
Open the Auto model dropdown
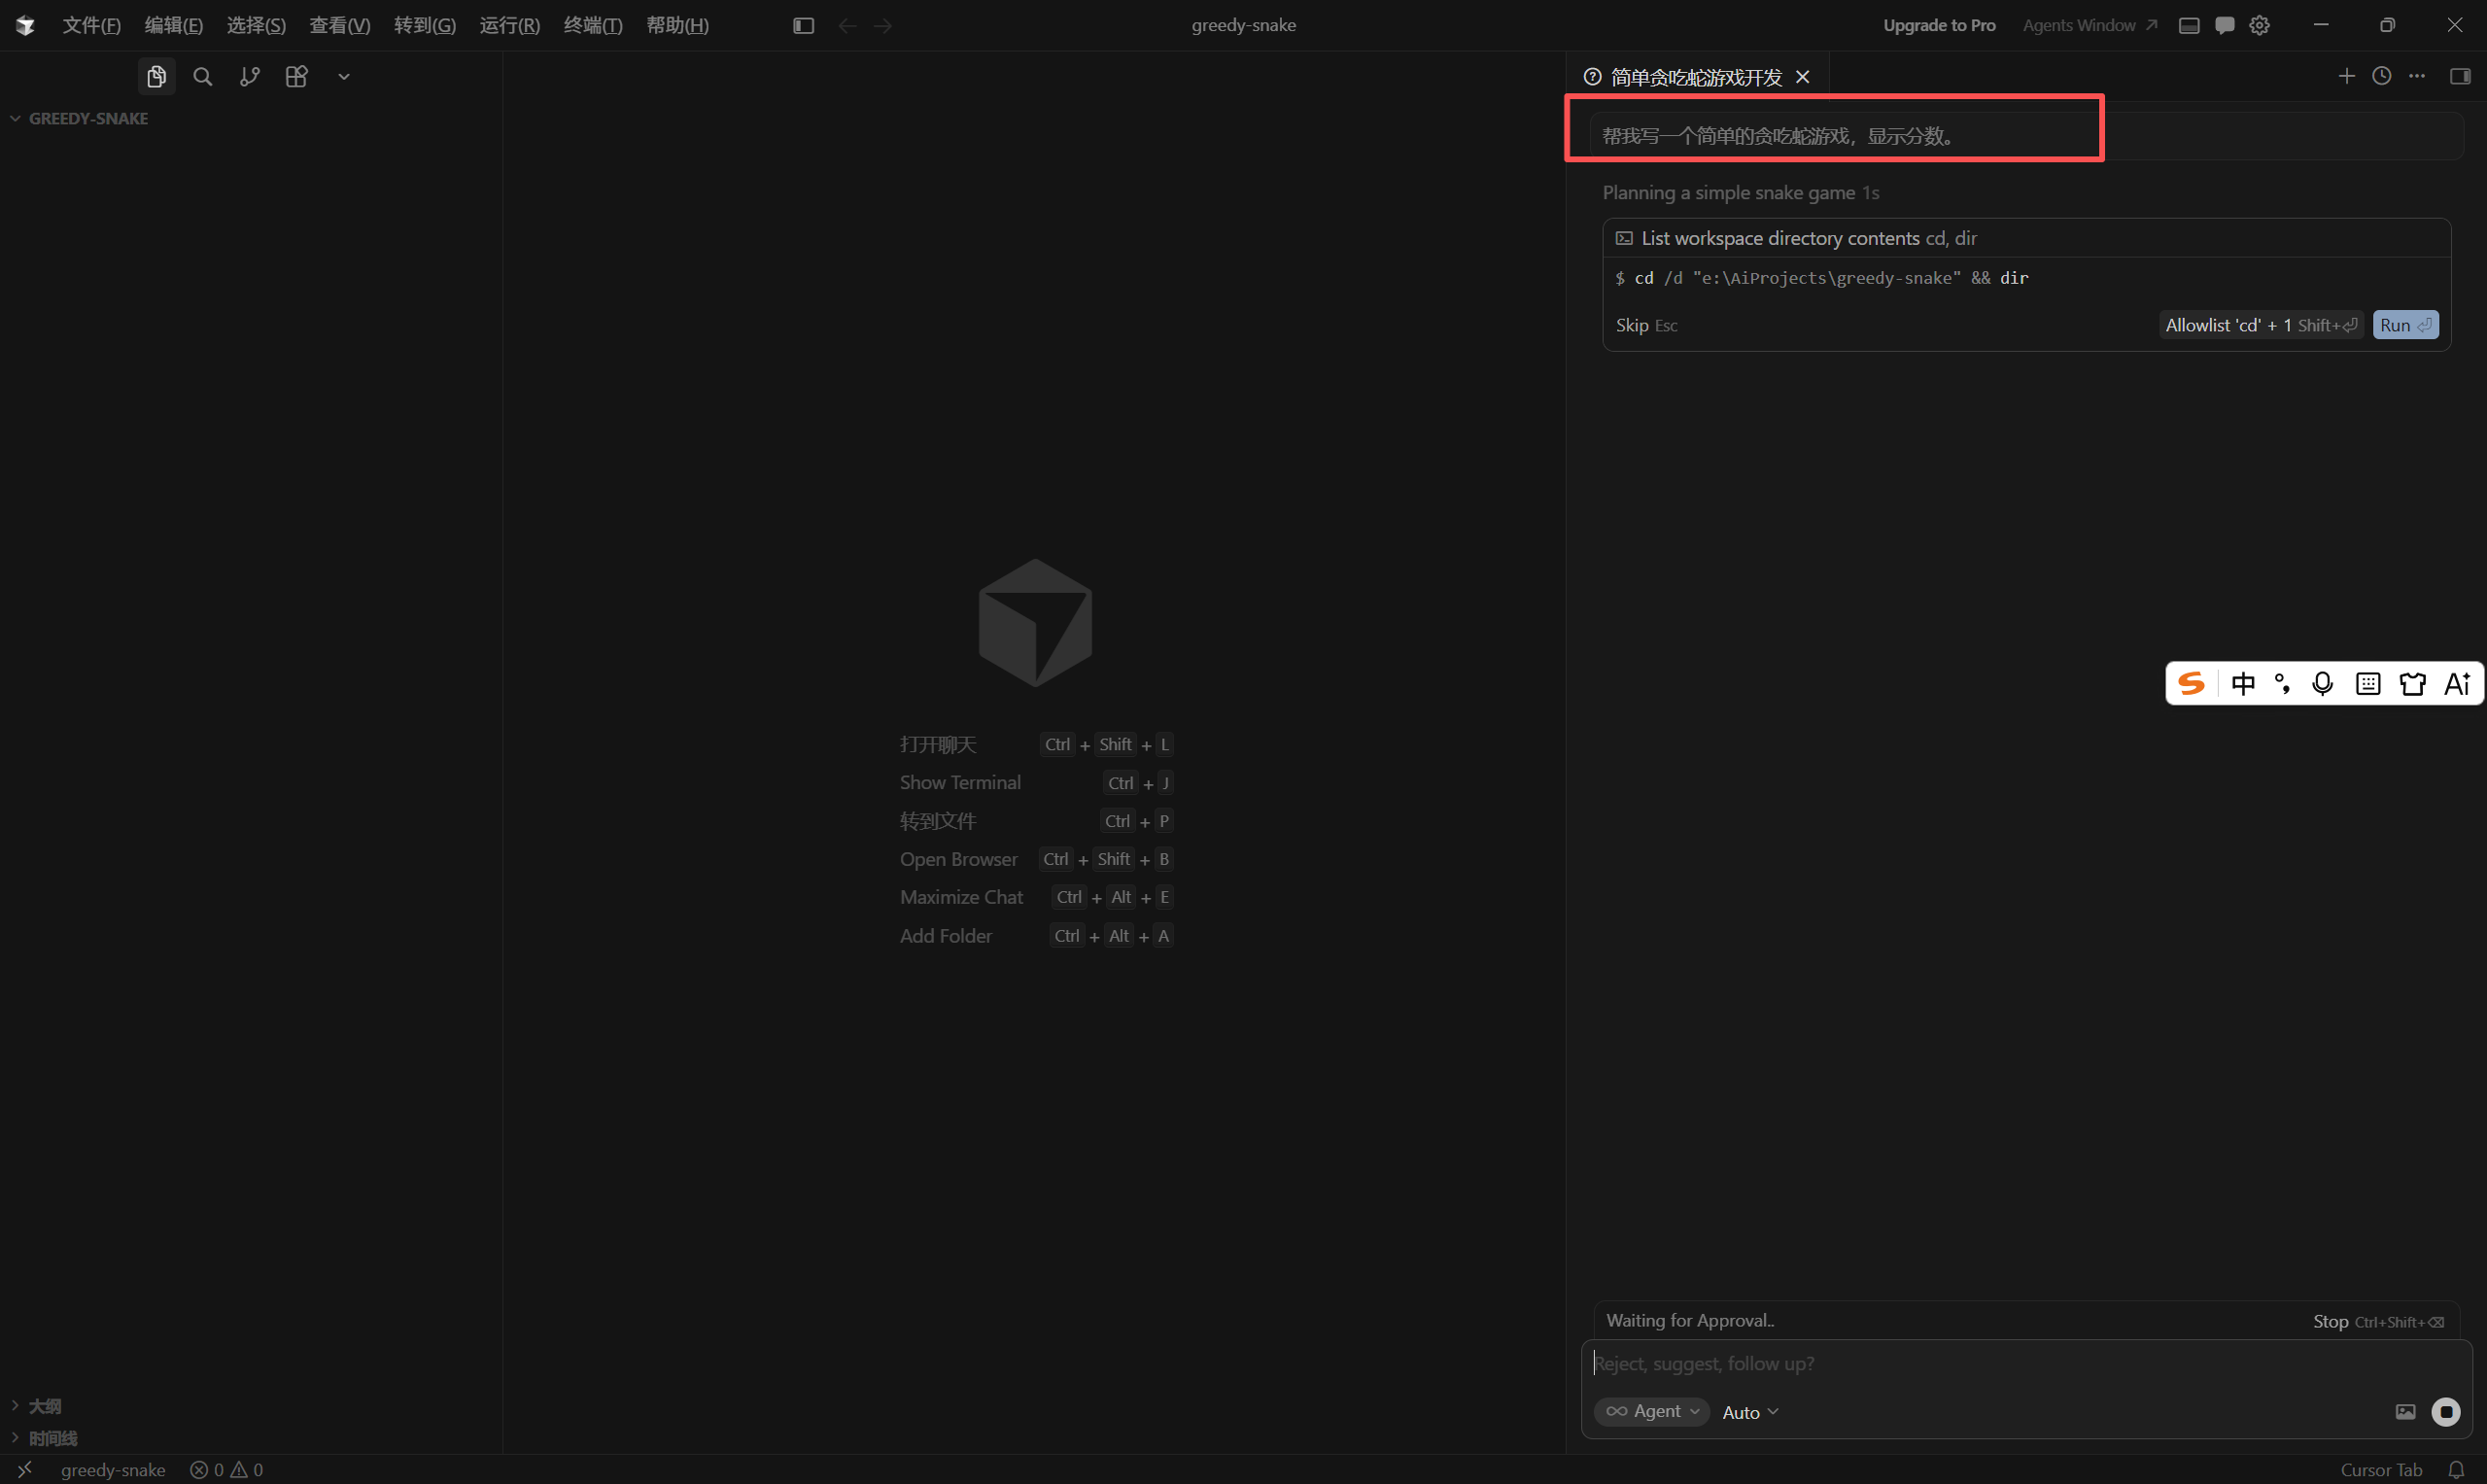[1750, 1412]
